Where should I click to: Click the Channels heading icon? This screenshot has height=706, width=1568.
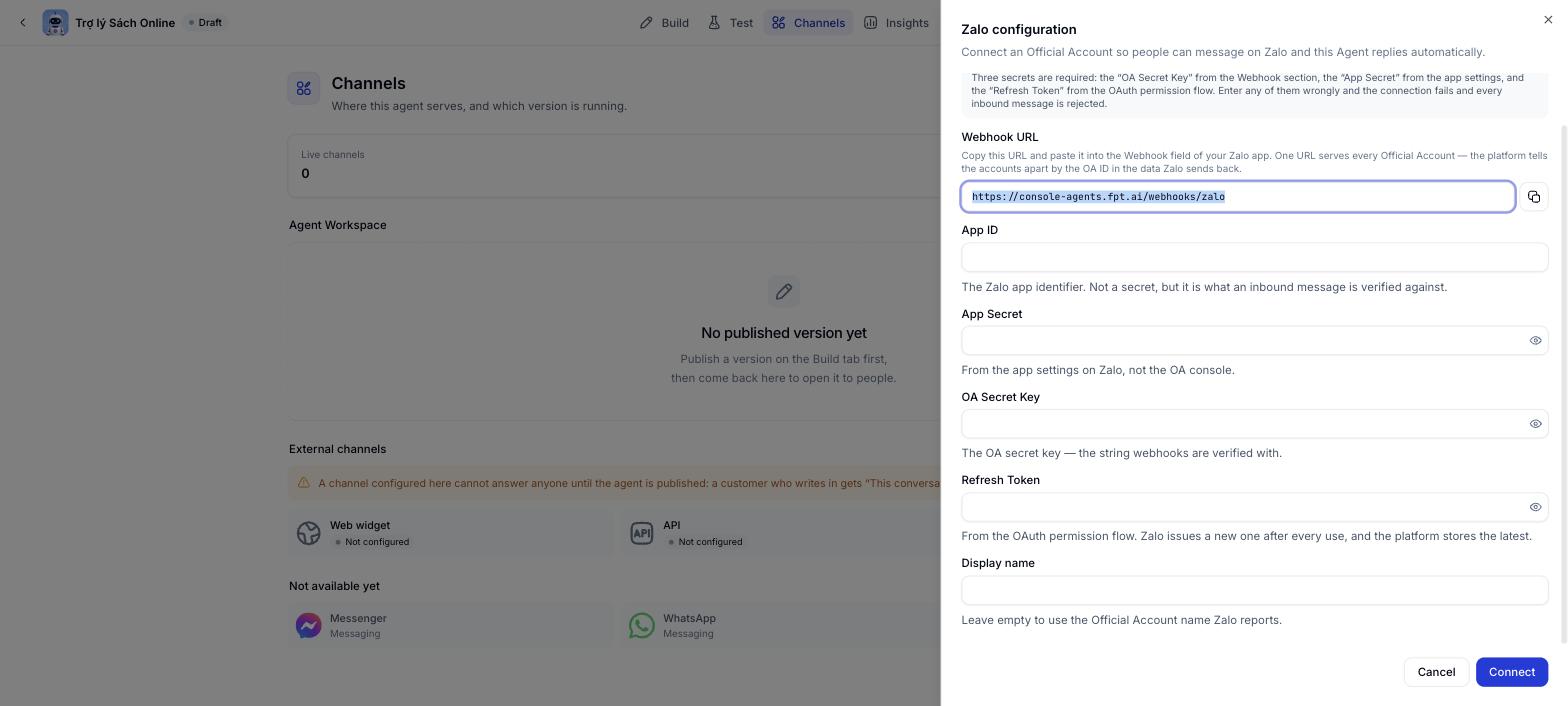[x=304, y=89]
